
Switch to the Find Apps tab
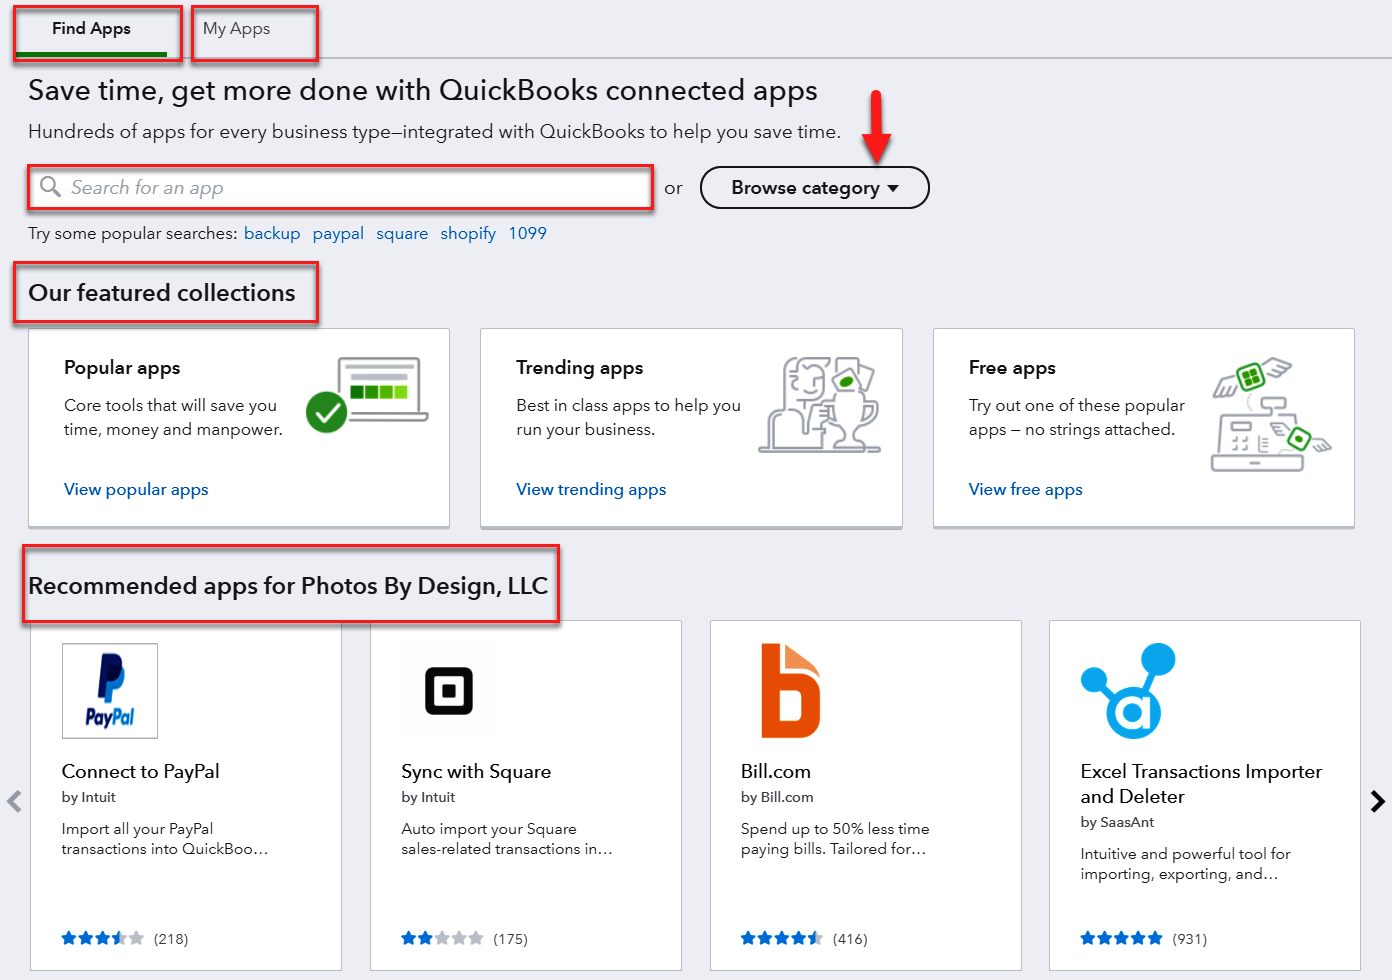tap(91, 29)
